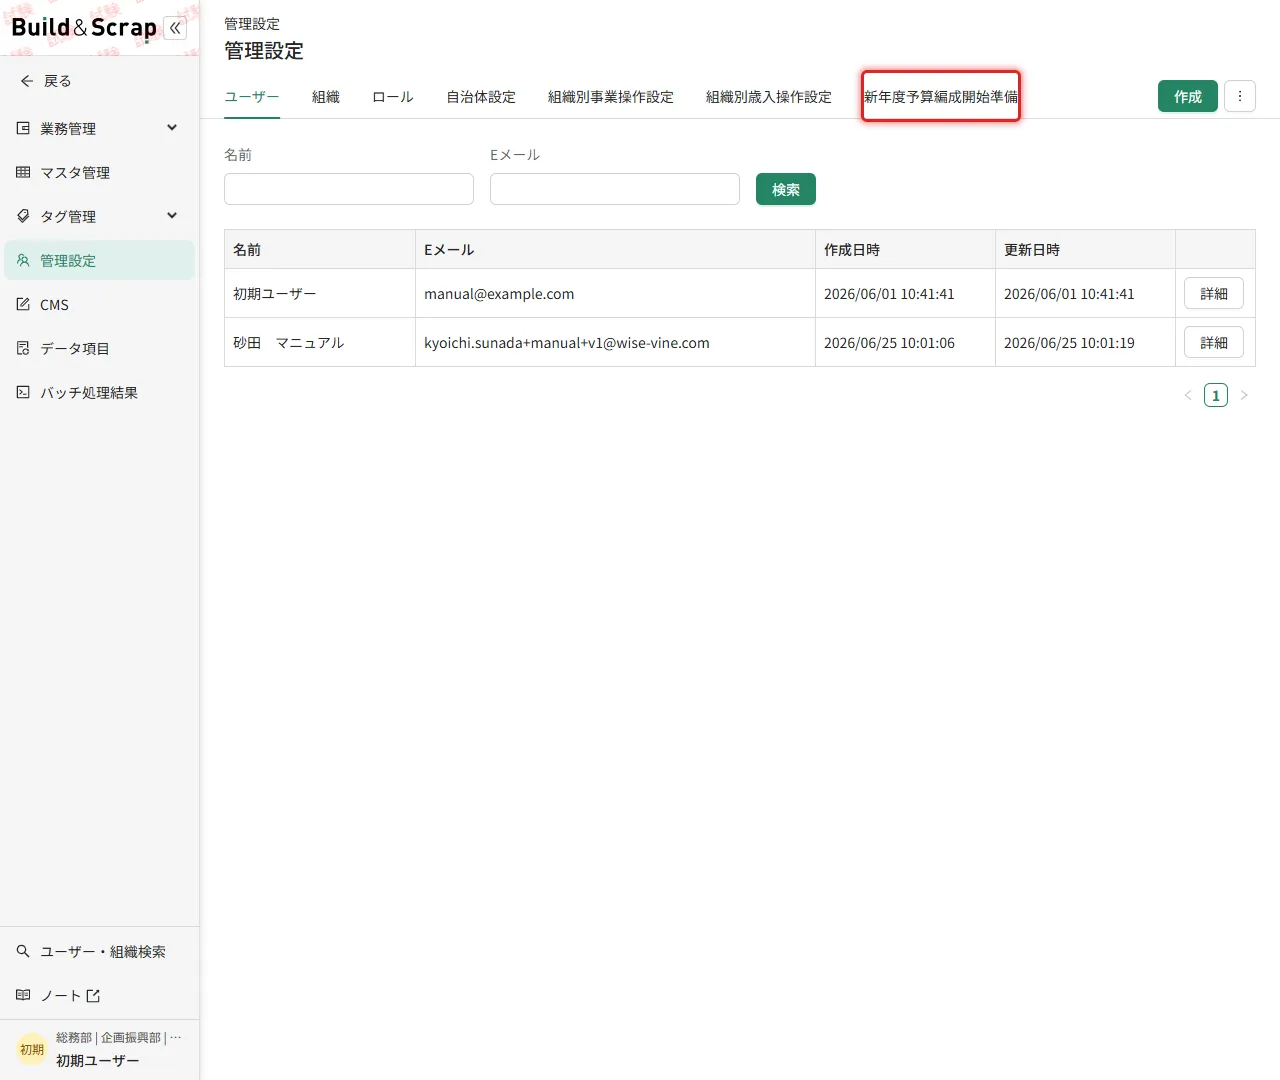Click the 初期 user avatar badge
Image resolution: width=1280 pixels, height=1080 pixels.
[x=32, y=1049]
